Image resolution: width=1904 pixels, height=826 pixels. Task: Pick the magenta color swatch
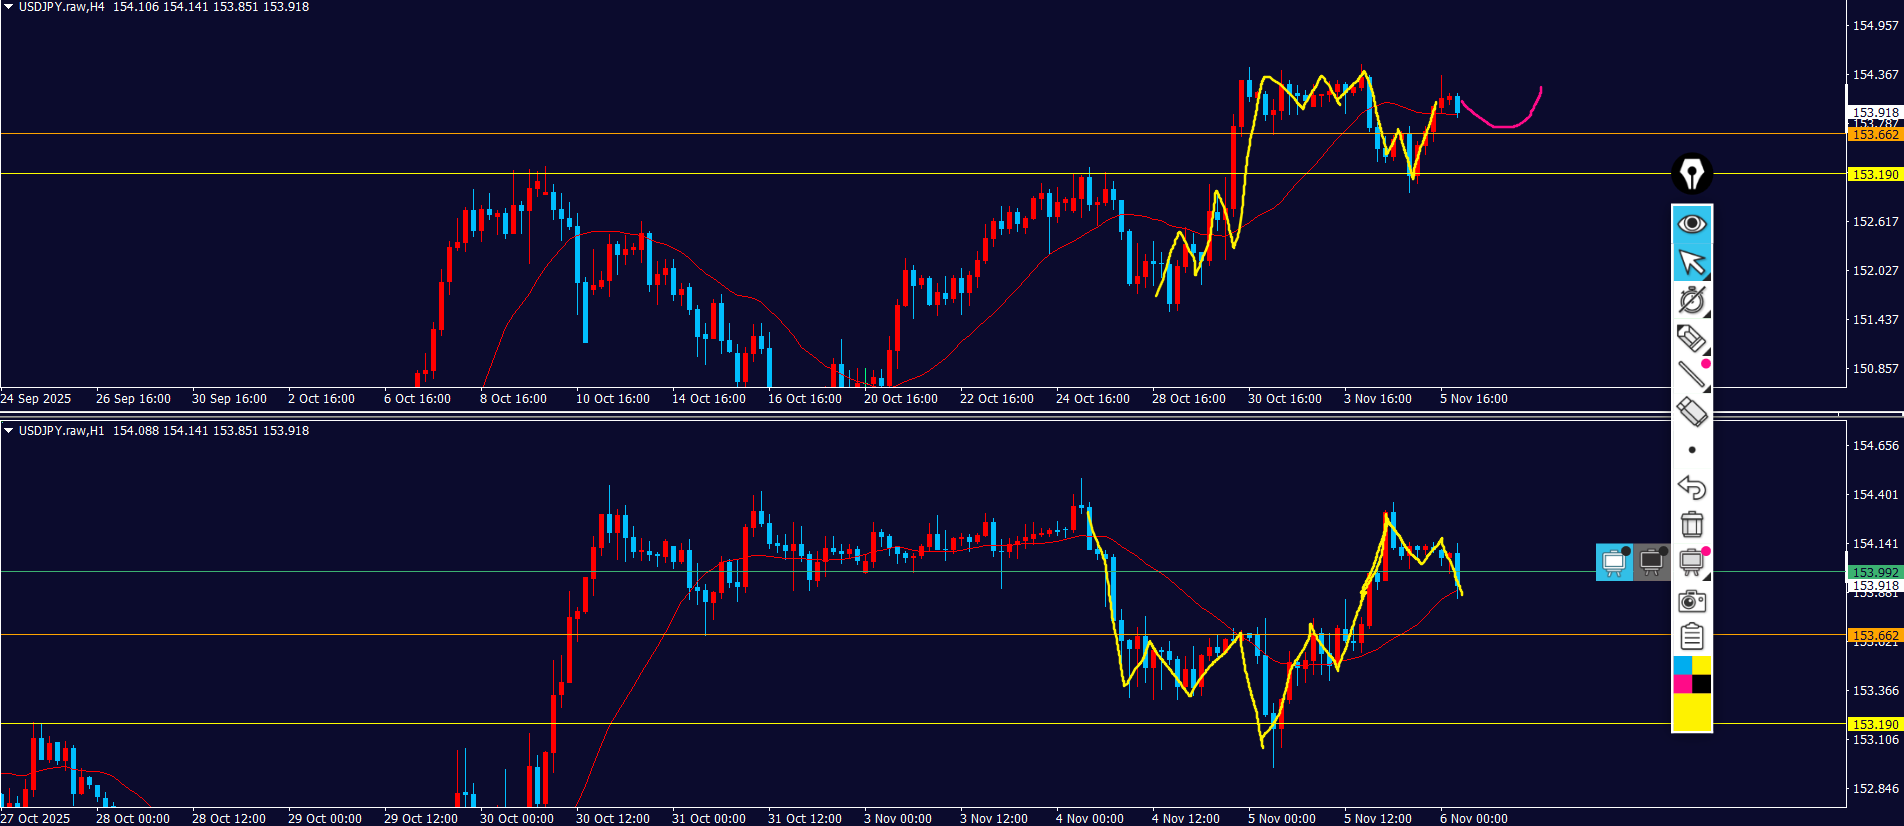[x=1682, y=684]
